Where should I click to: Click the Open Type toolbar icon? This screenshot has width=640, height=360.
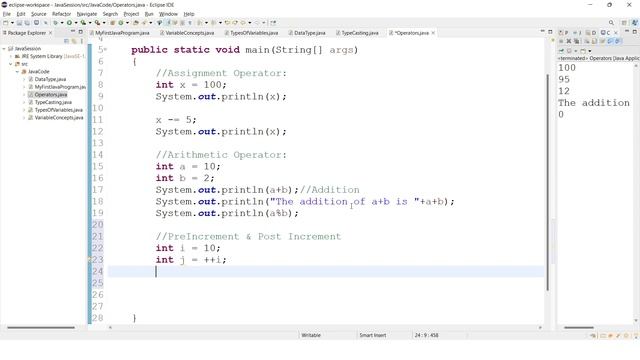pos(135,23)
